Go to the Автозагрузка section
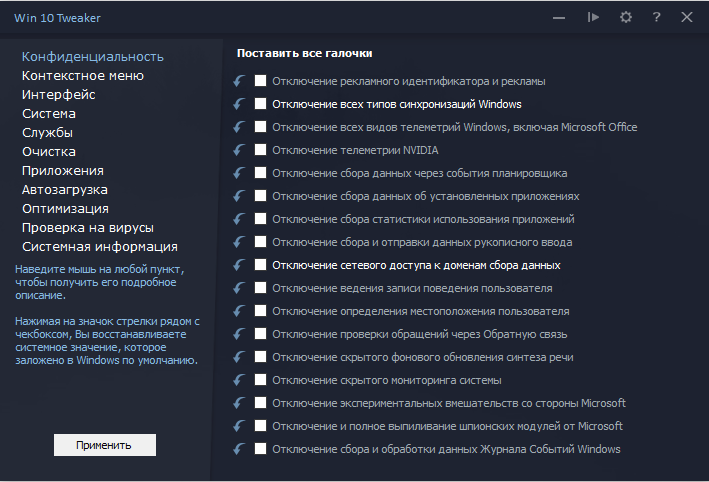Image resolution: width=709 pixels, height=482 pixels. point(65,189)
